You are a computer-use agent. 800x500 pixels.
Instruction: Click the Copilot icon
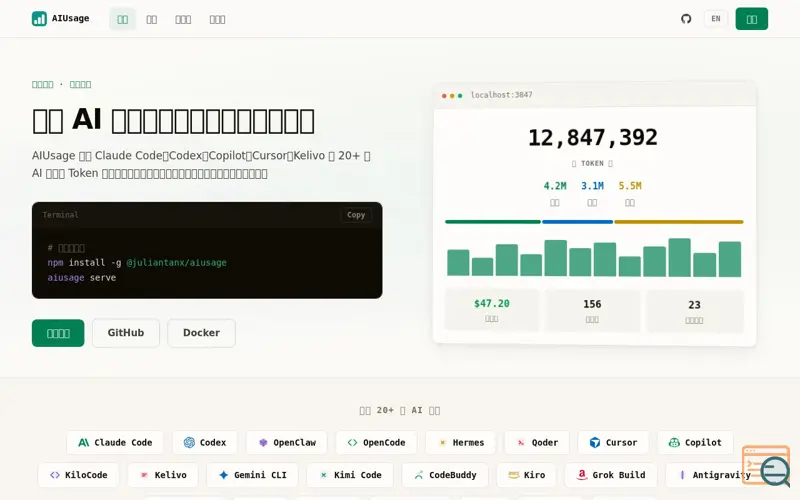(x=674, y=442)
